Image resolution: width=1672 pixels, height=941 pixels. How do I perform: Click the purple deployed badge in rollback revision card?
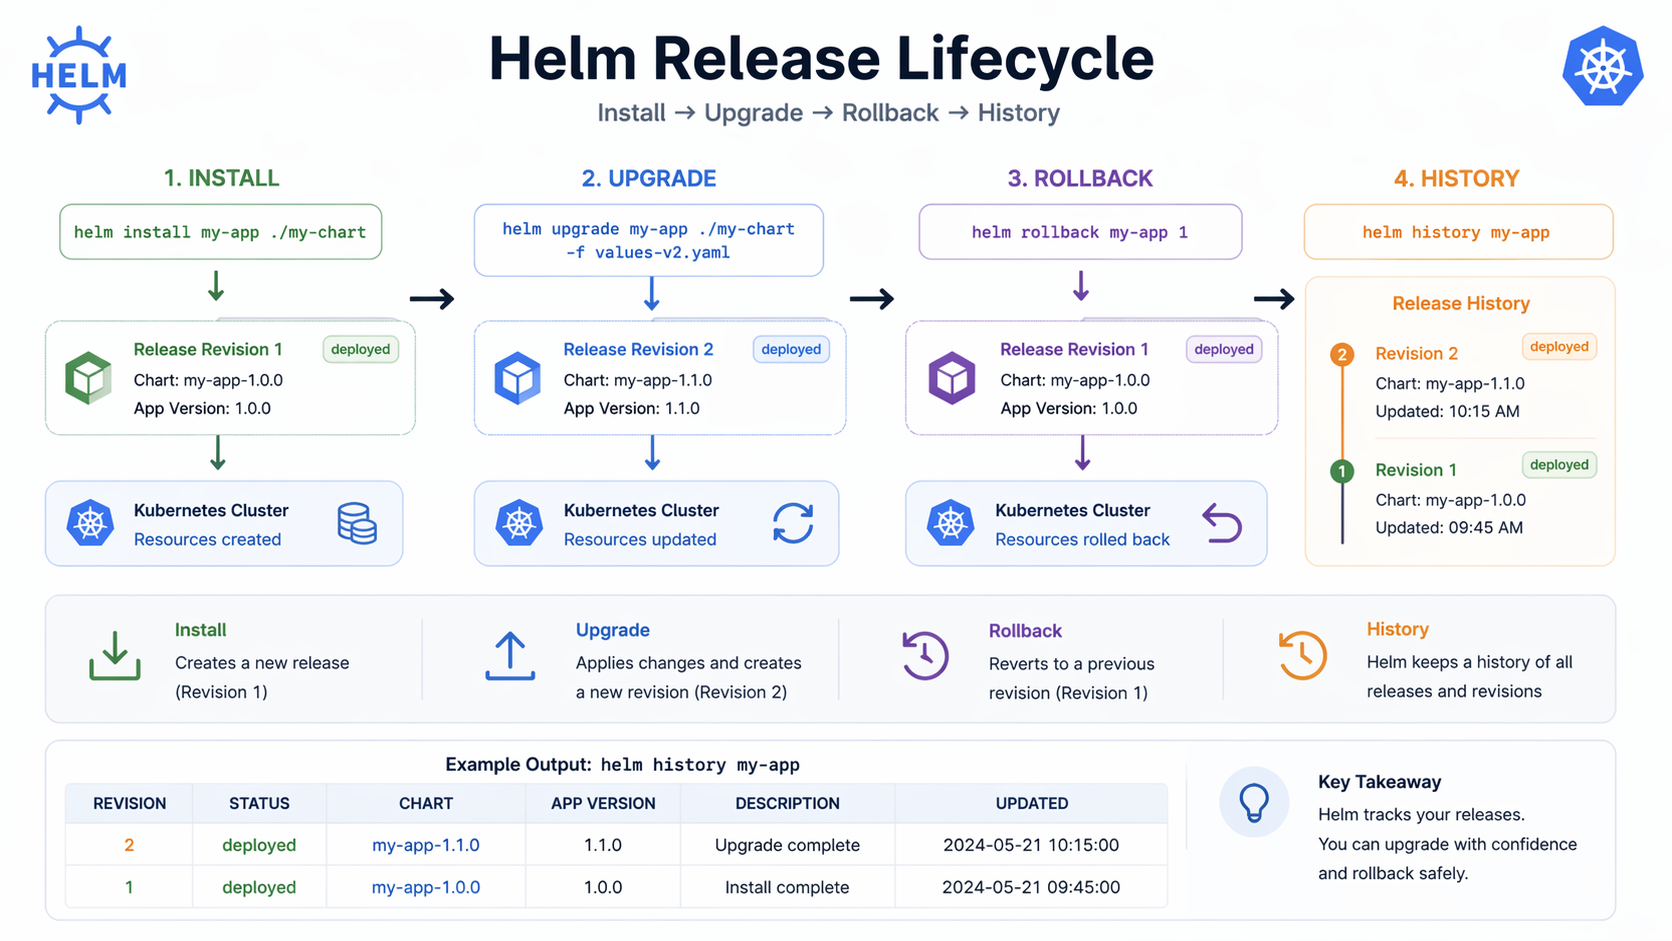pyautogui.click(x=1224, y=349)
